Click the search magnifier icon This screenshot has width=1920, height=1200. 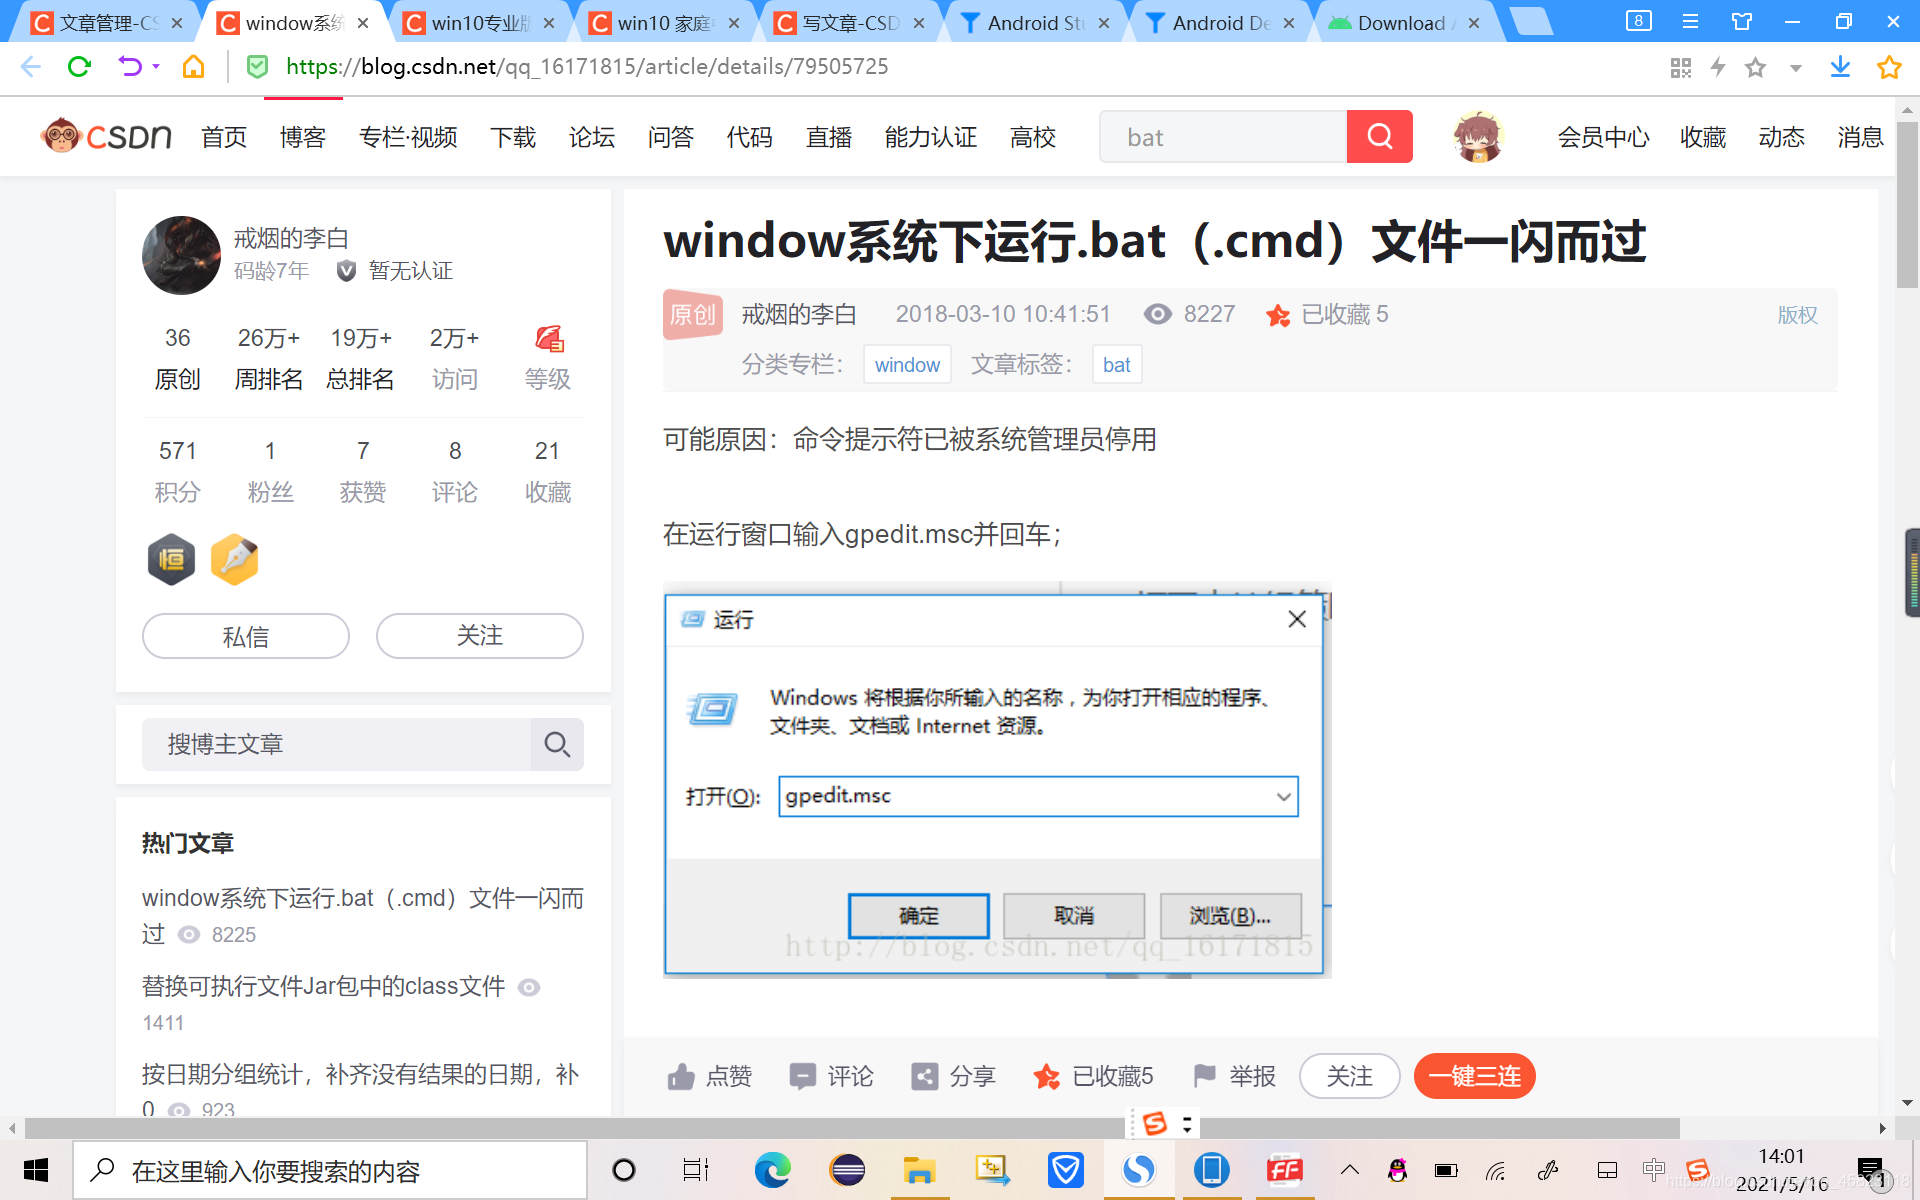[x=557, y=742]
